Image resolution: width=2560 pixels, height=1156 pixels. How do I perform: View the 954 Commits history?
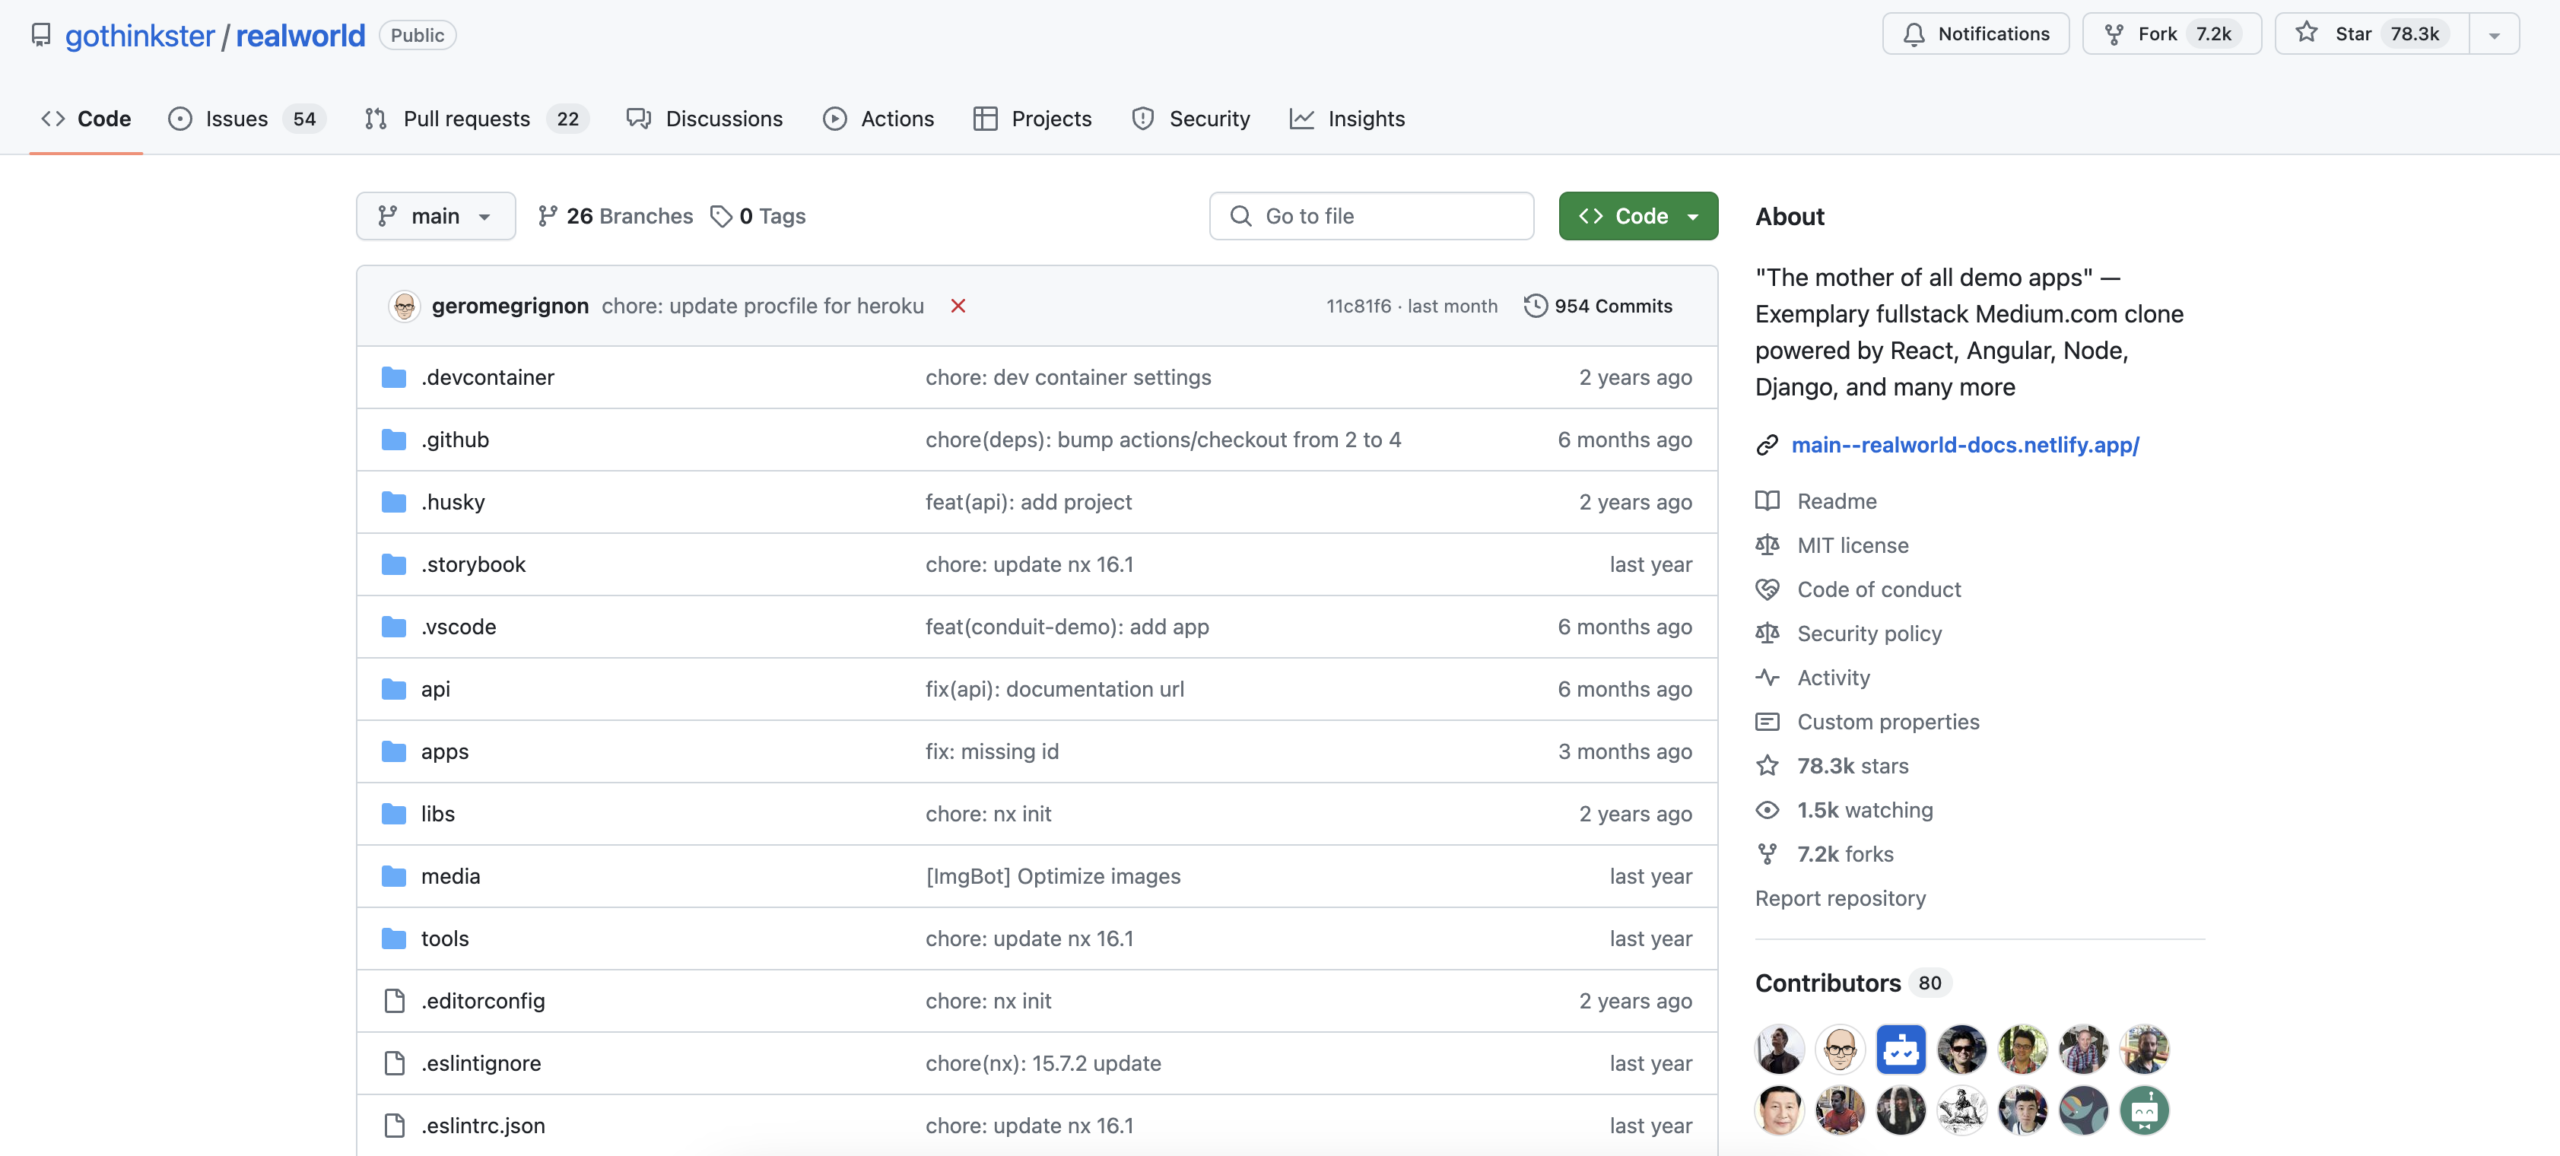pos(1598,306)
